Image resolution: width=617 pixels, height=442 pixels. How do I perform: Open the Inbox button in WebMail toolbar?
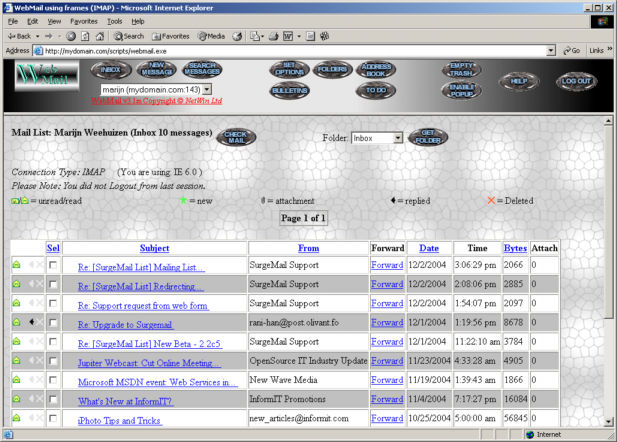coord(110,70)
